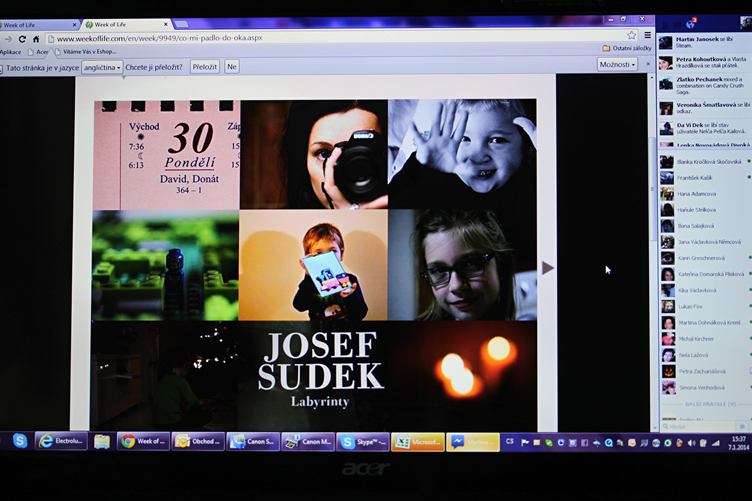Click the network signal tray icon

(x=715, y=443)
